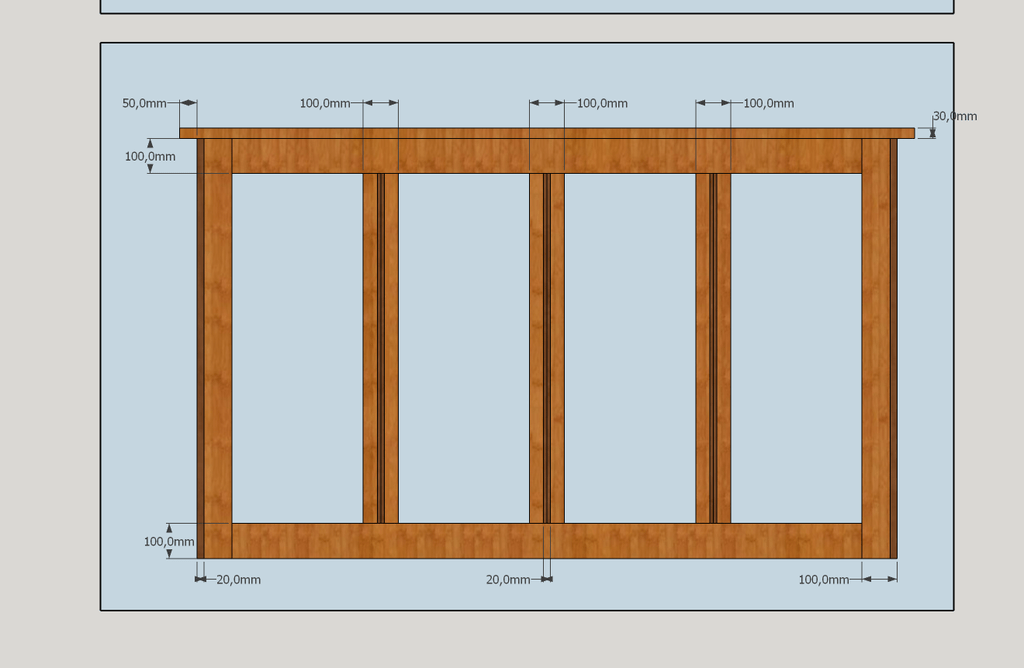The height and width of the screenshot is (668, 1024).
Task: Click the 20,0mm label under the left leg
Action: pyautogui.click(x=238, y=580)
